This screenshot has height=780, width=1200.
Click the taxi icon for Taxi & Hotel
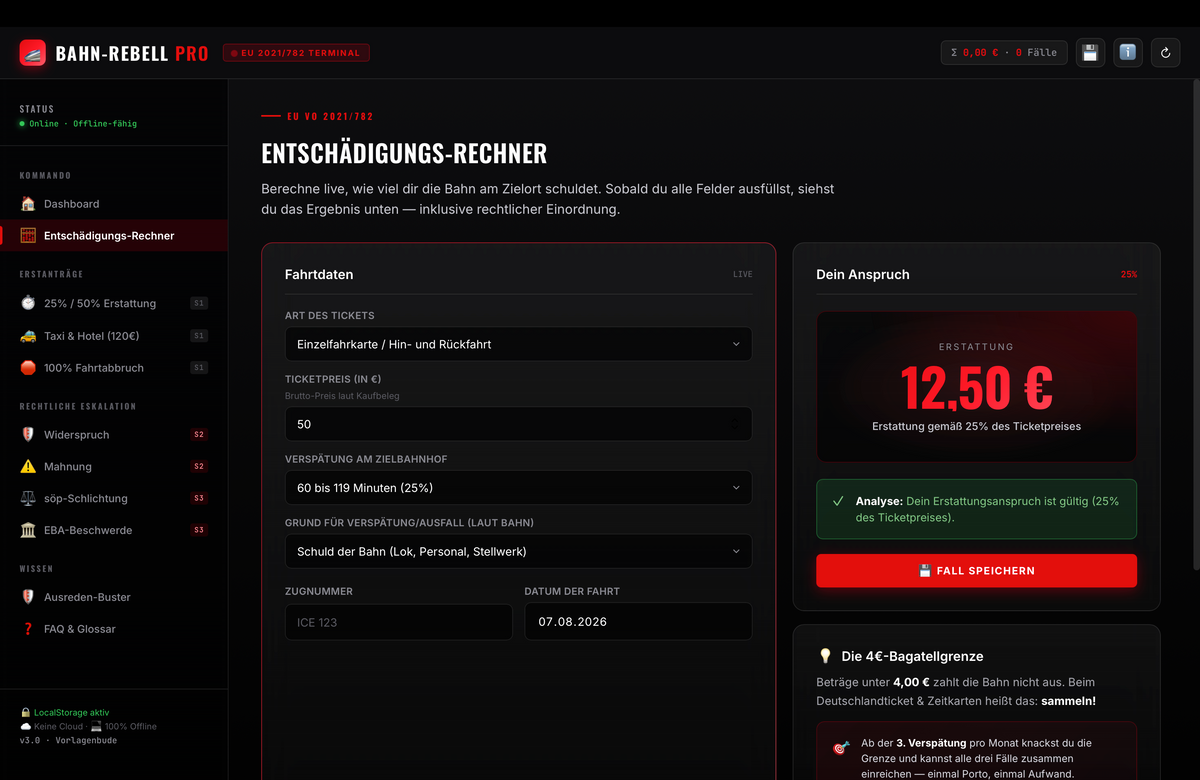click(x=28, y=336)
